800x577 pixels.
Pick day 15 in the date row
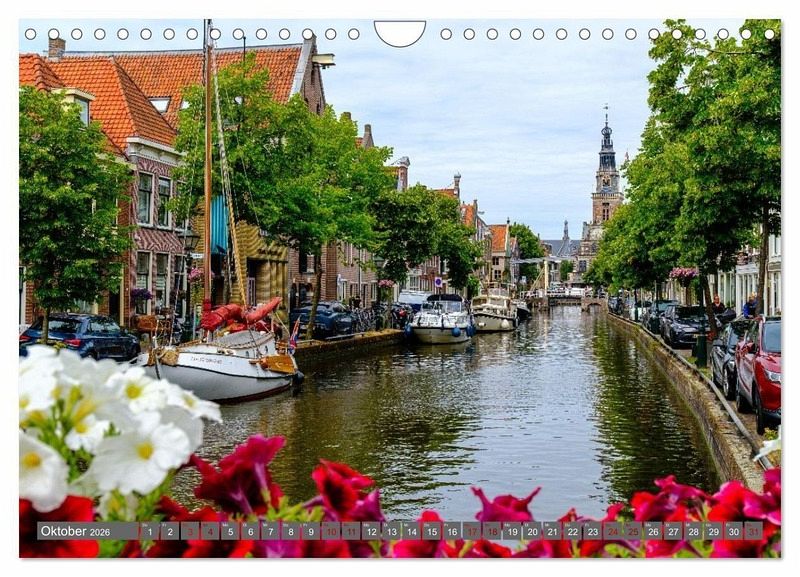[432, 531]
